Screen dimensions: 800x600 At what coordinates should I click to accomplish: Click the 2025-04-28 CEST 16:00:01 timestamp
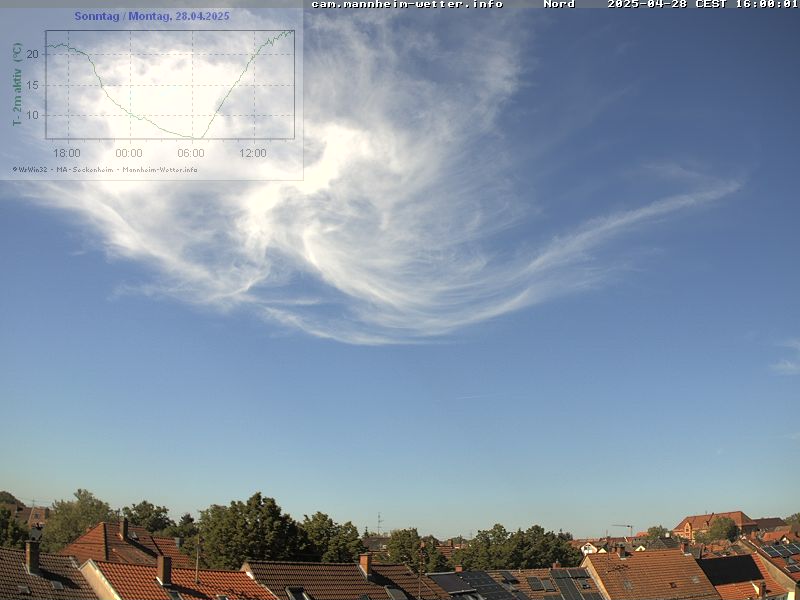tap(702, 4)
